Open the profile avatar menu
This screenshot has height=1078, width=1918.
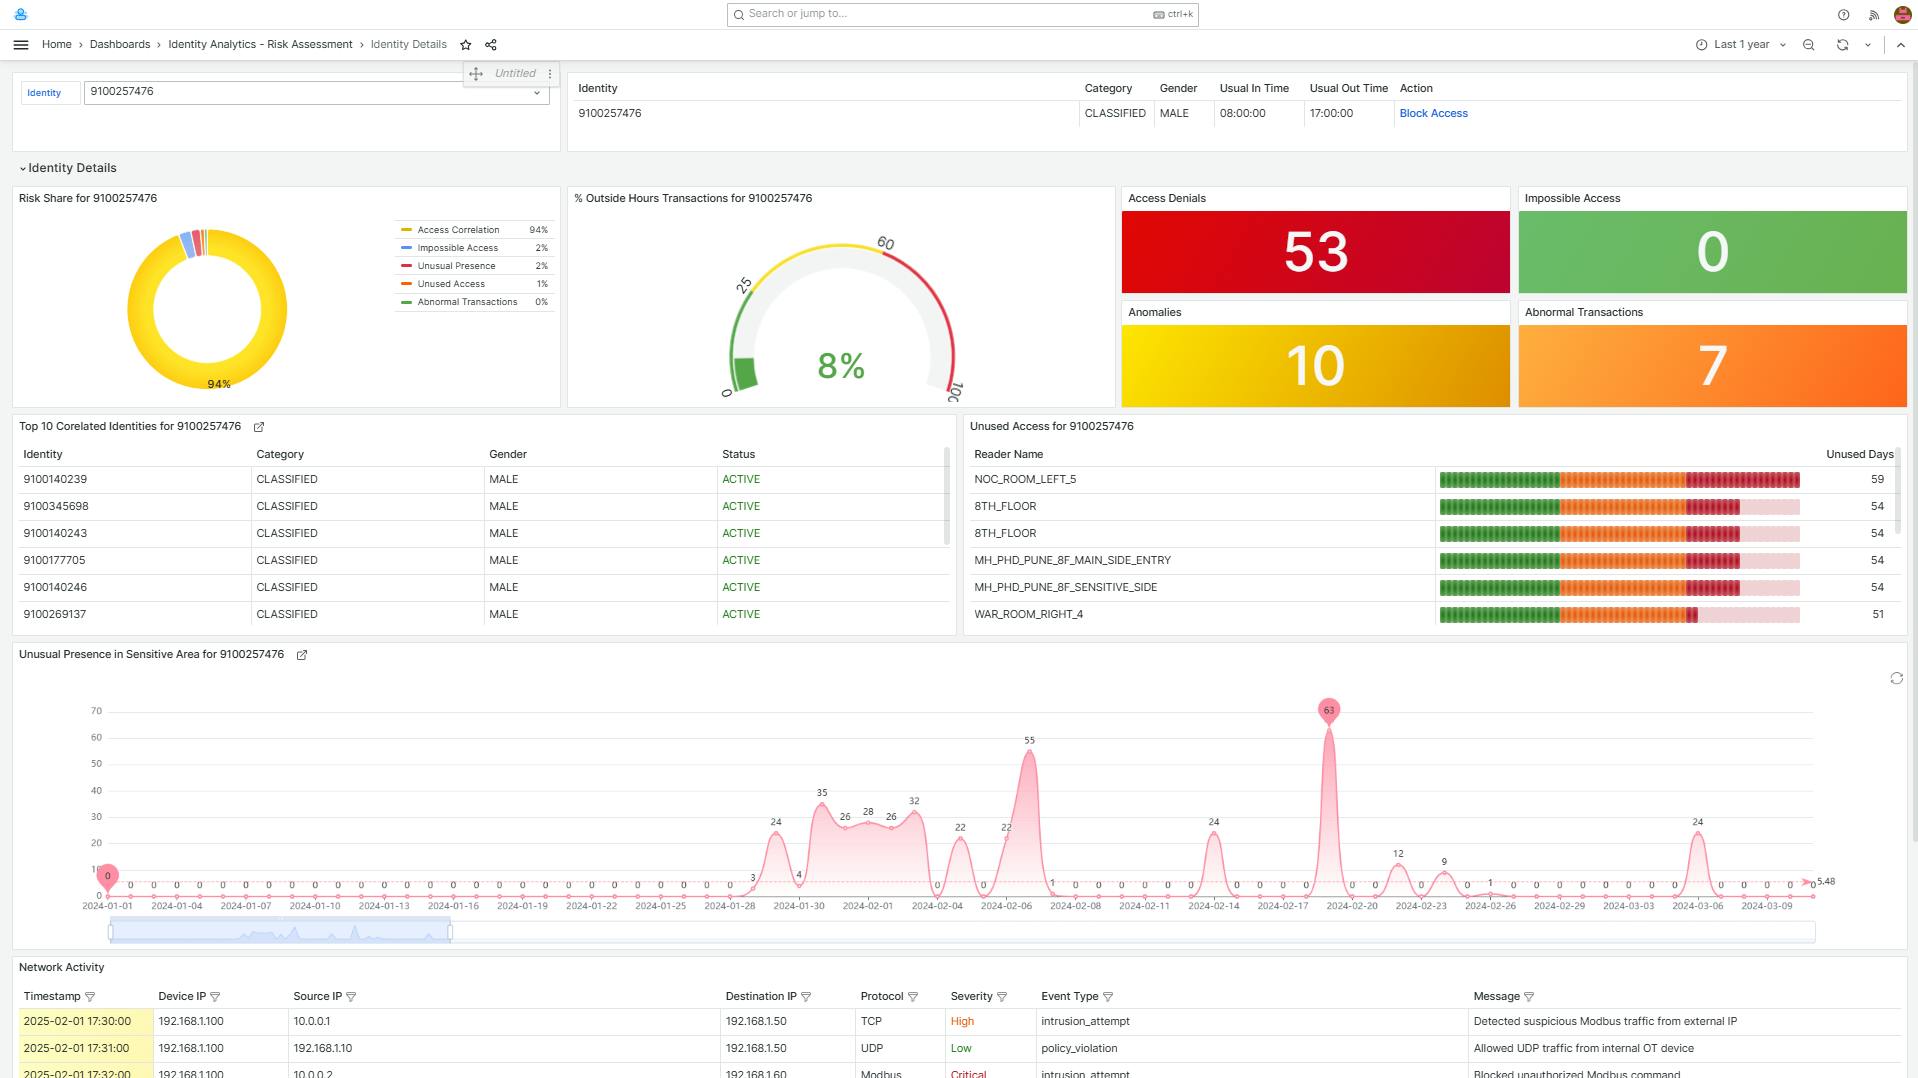click(1901, 13)
